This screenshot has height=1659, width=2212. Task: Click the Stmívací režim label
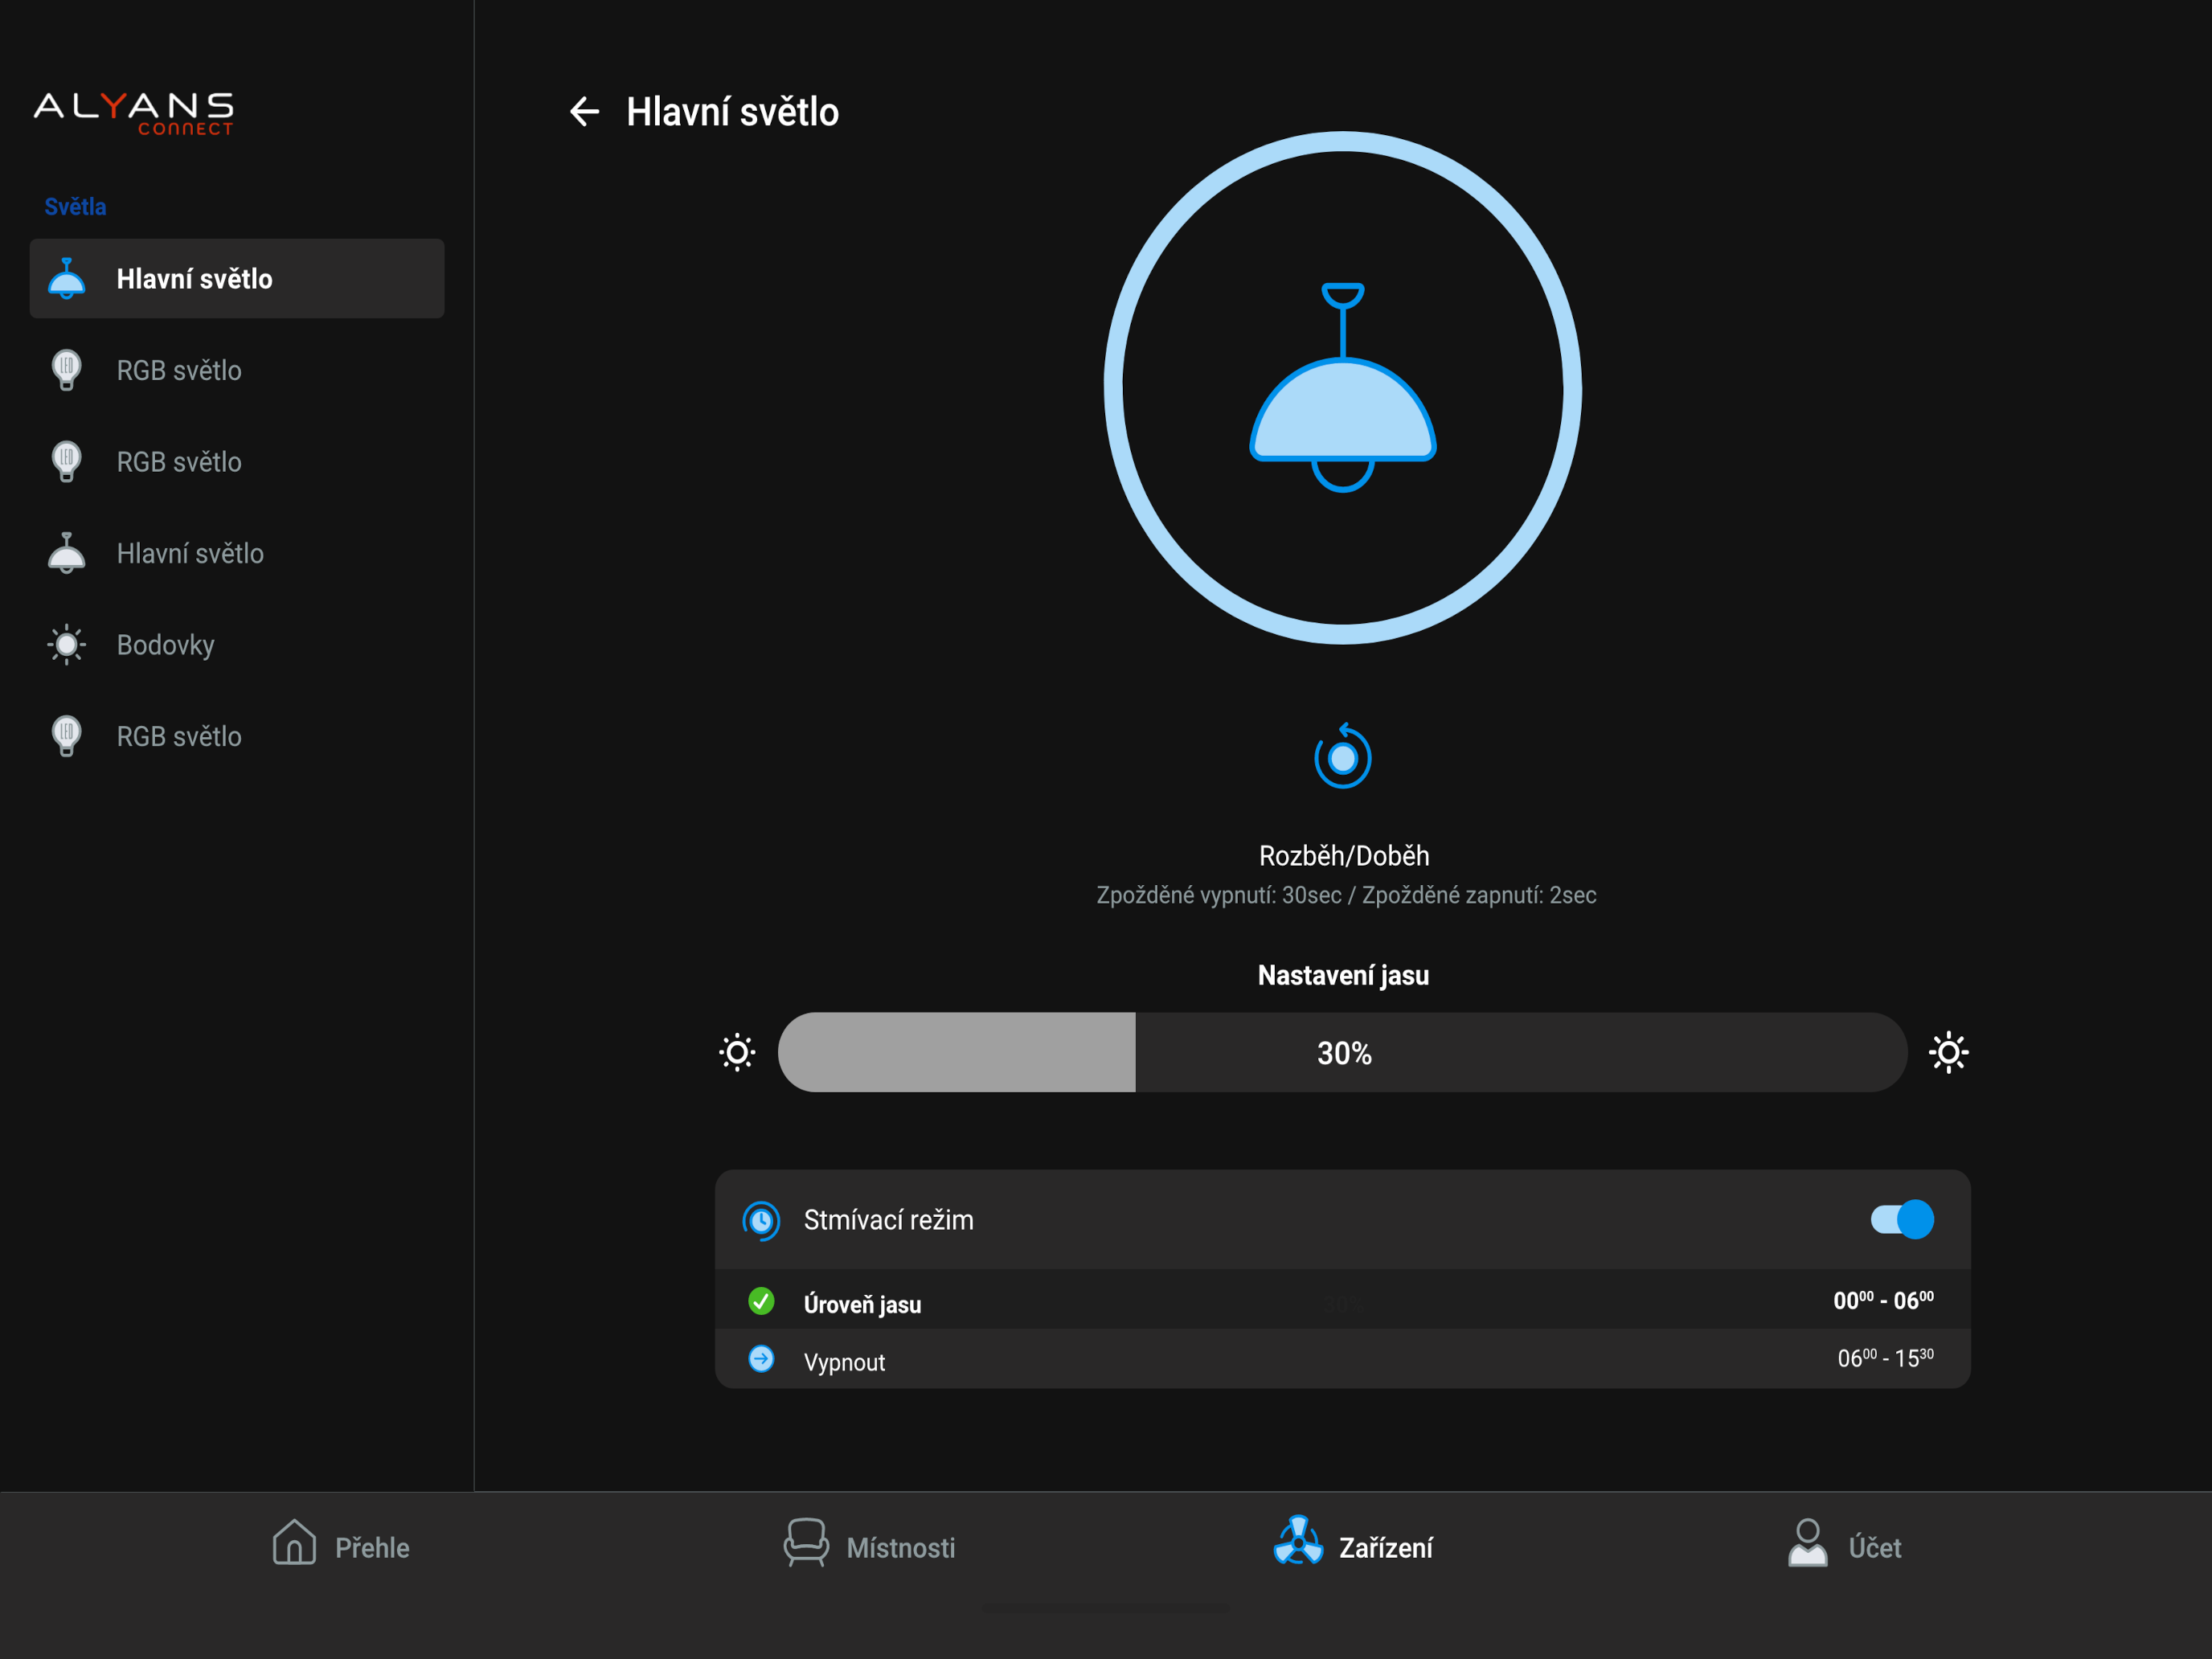pyautogui.click(x=888, y=1220)
